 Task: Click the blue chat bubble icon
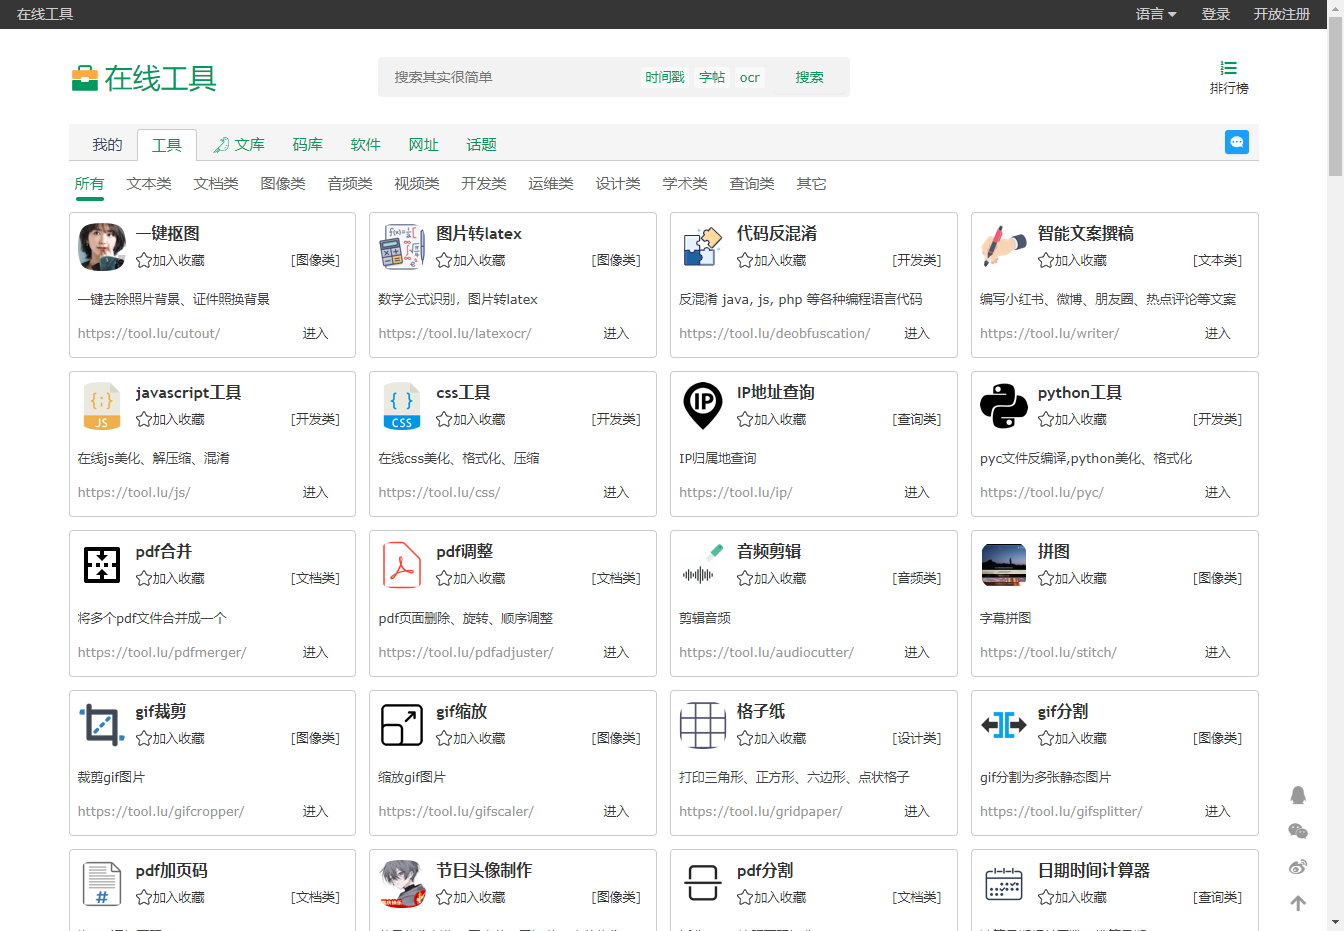1237,142
